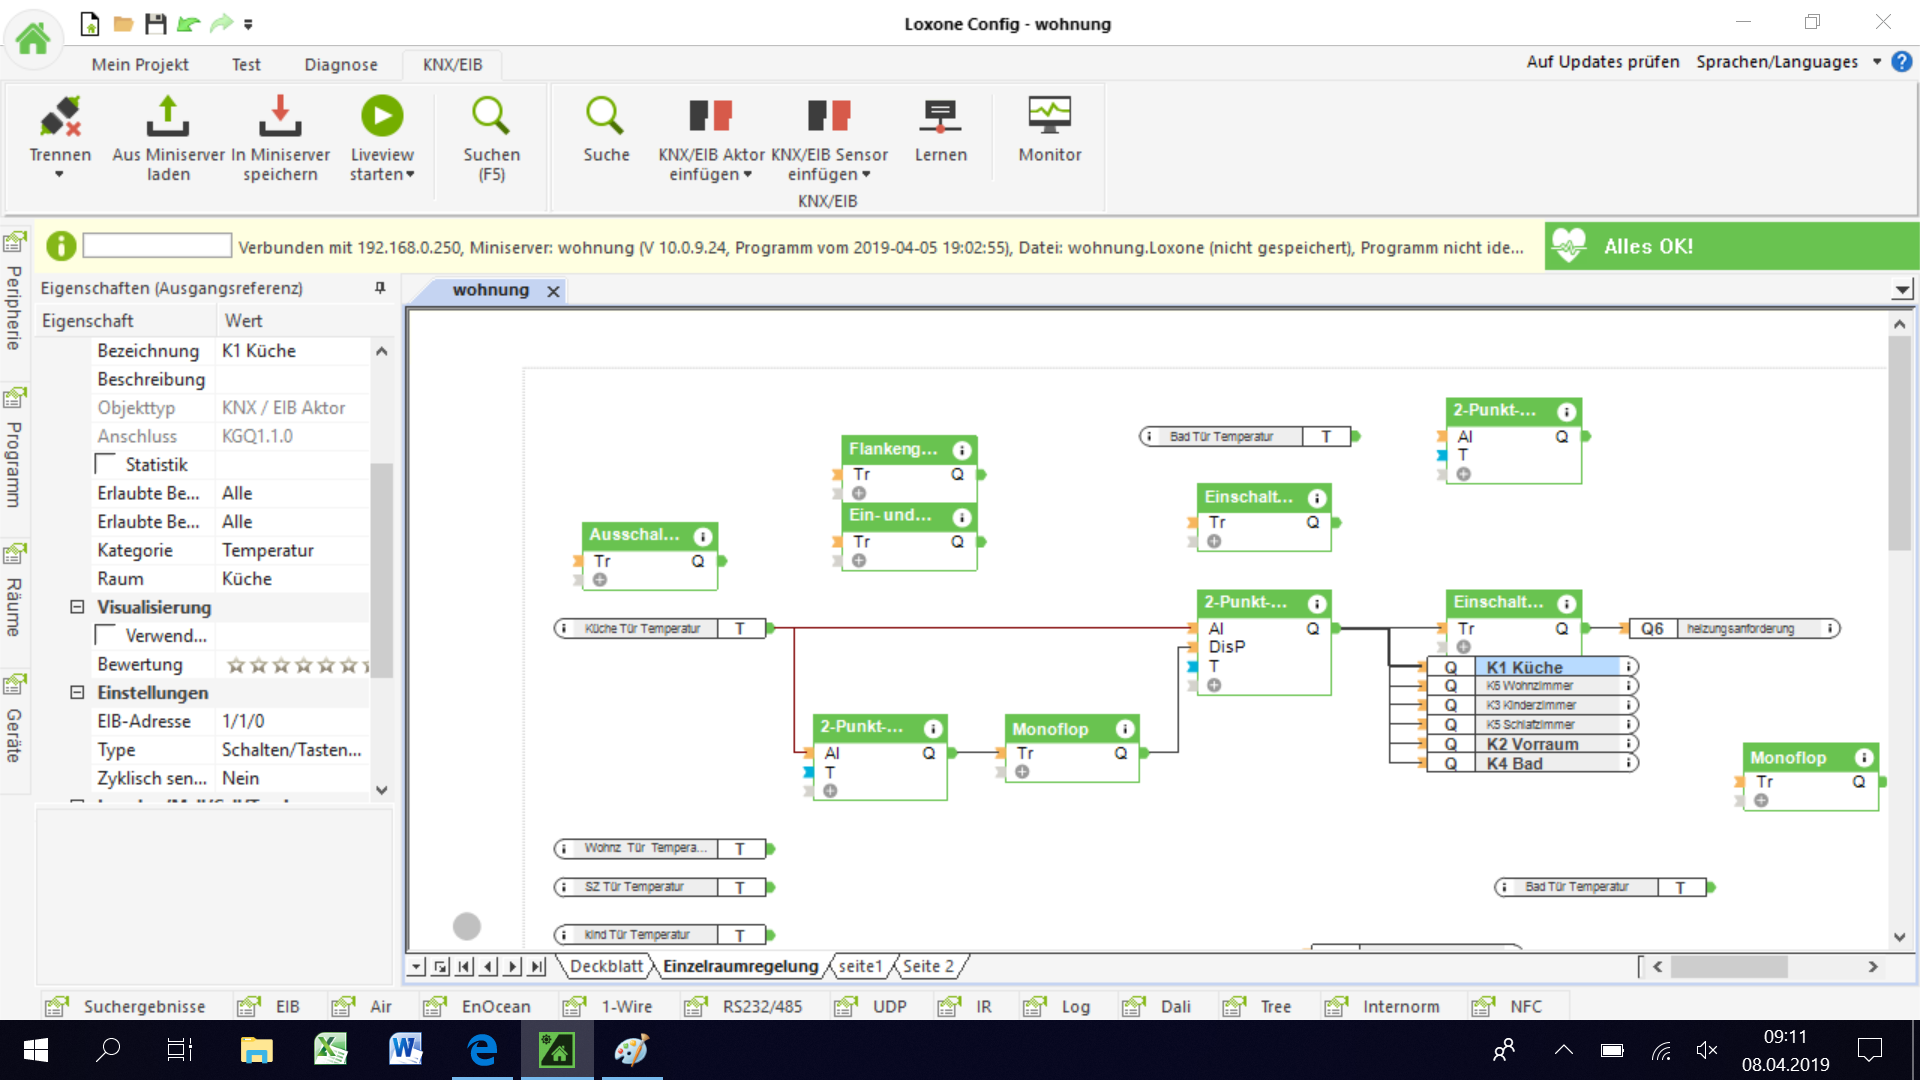
Task: Switch to the Diagnose ribbon tab
Action: click(341, 65)
